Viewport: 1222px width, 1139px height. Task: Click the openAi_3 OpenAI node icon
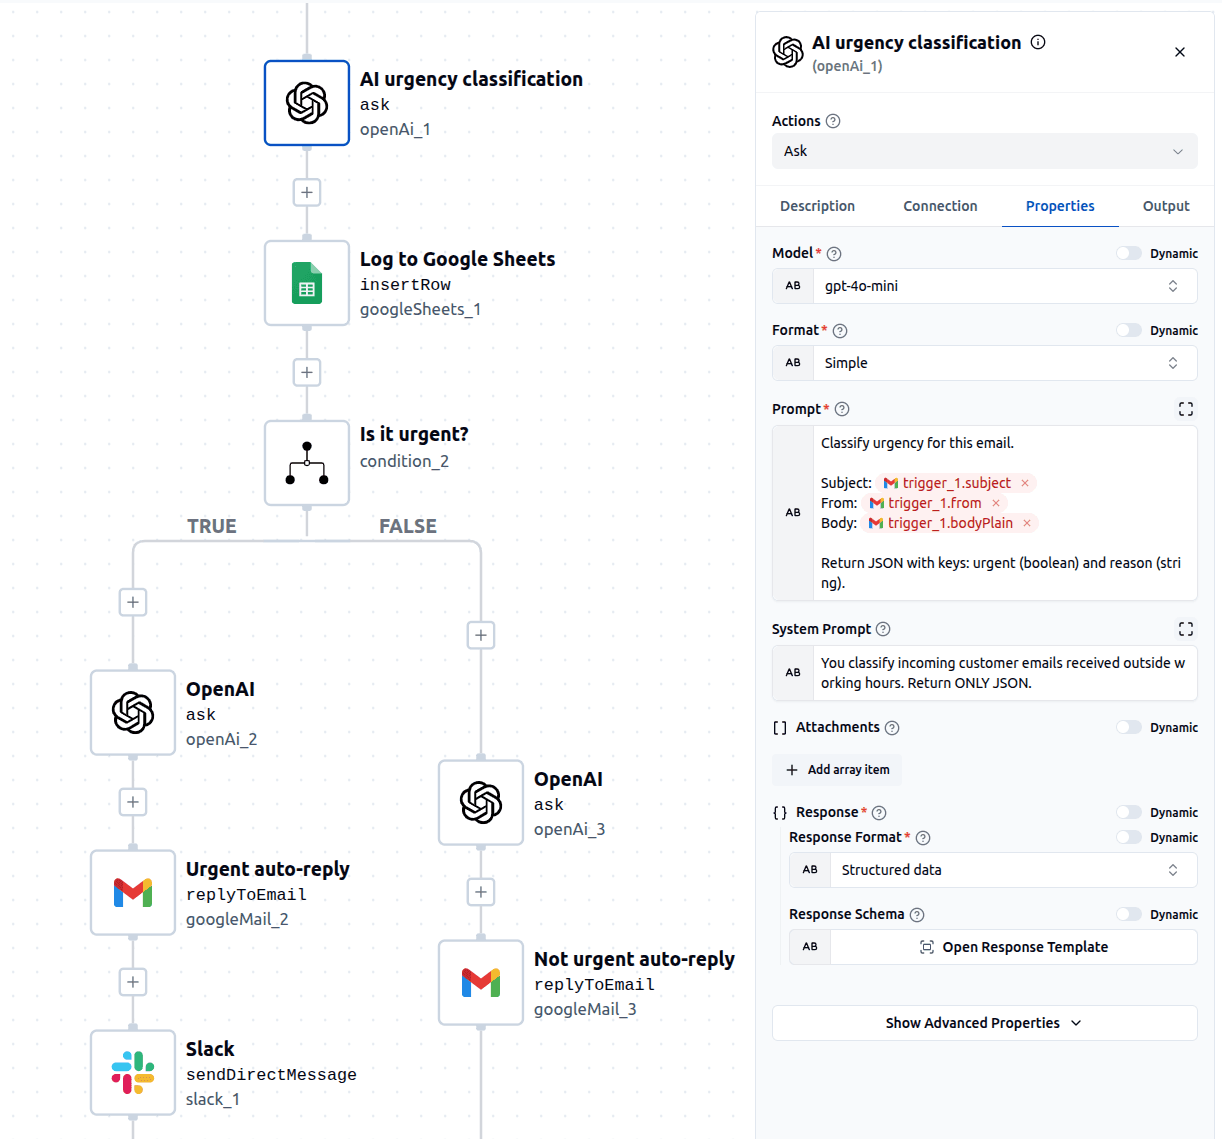[x=481, y=803]
